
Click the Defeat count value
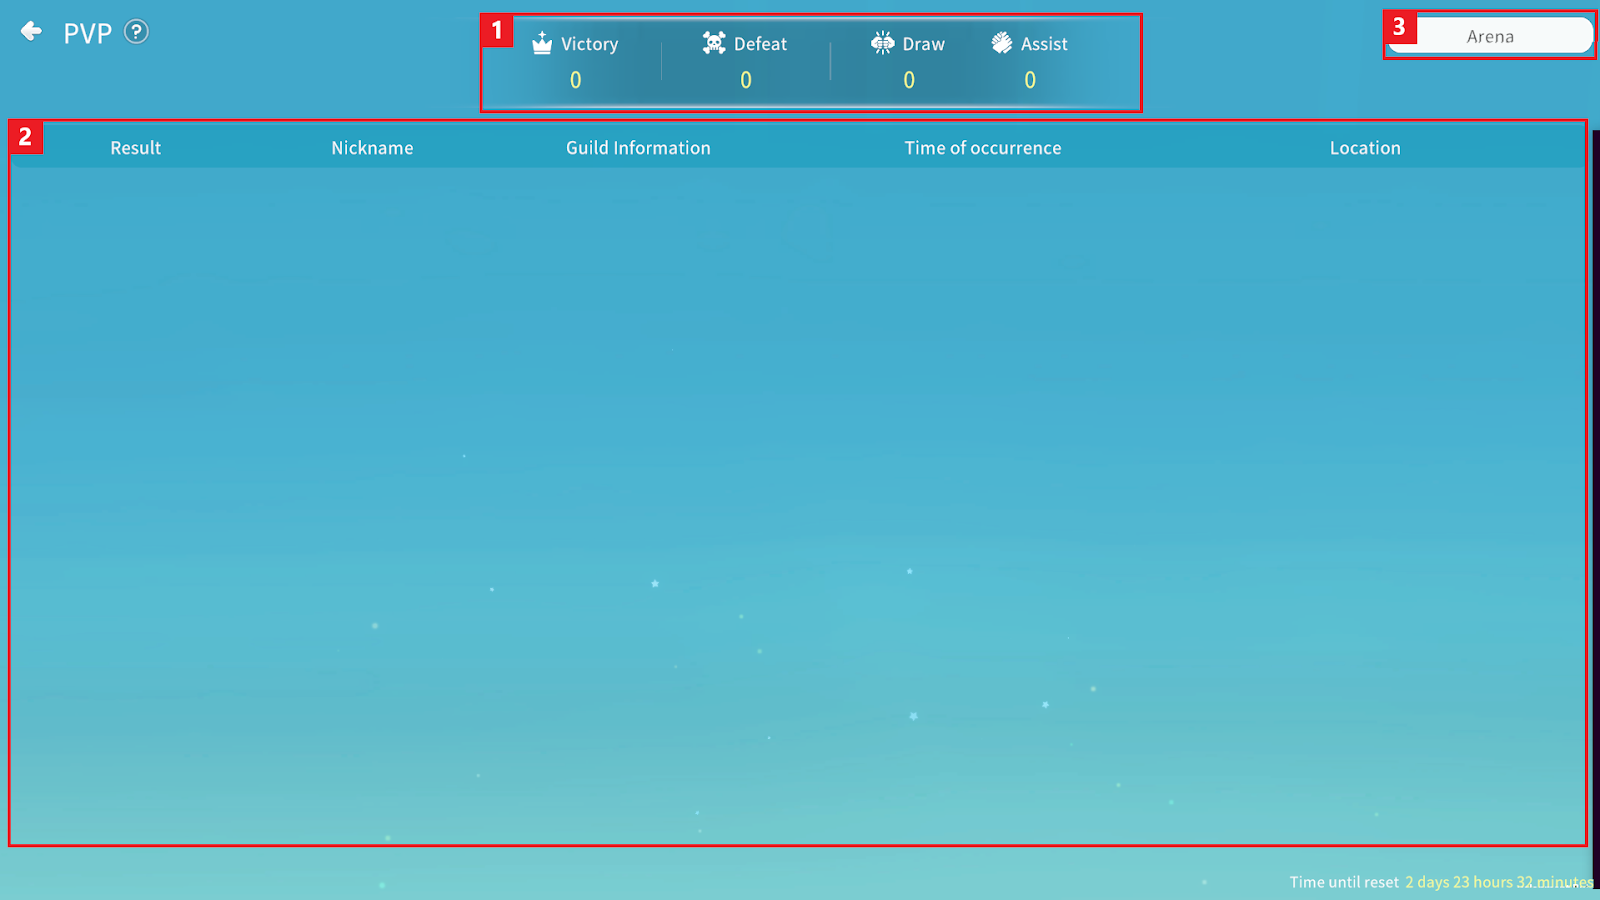746,80
